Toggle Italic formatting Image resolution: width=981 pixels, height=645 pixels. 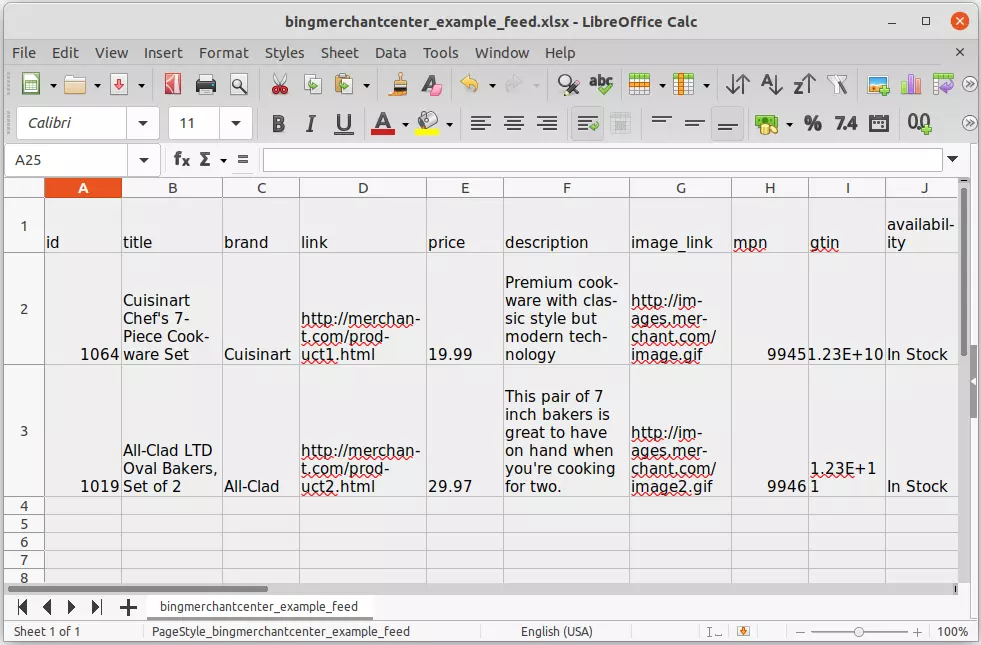click(x=310, y=123)
